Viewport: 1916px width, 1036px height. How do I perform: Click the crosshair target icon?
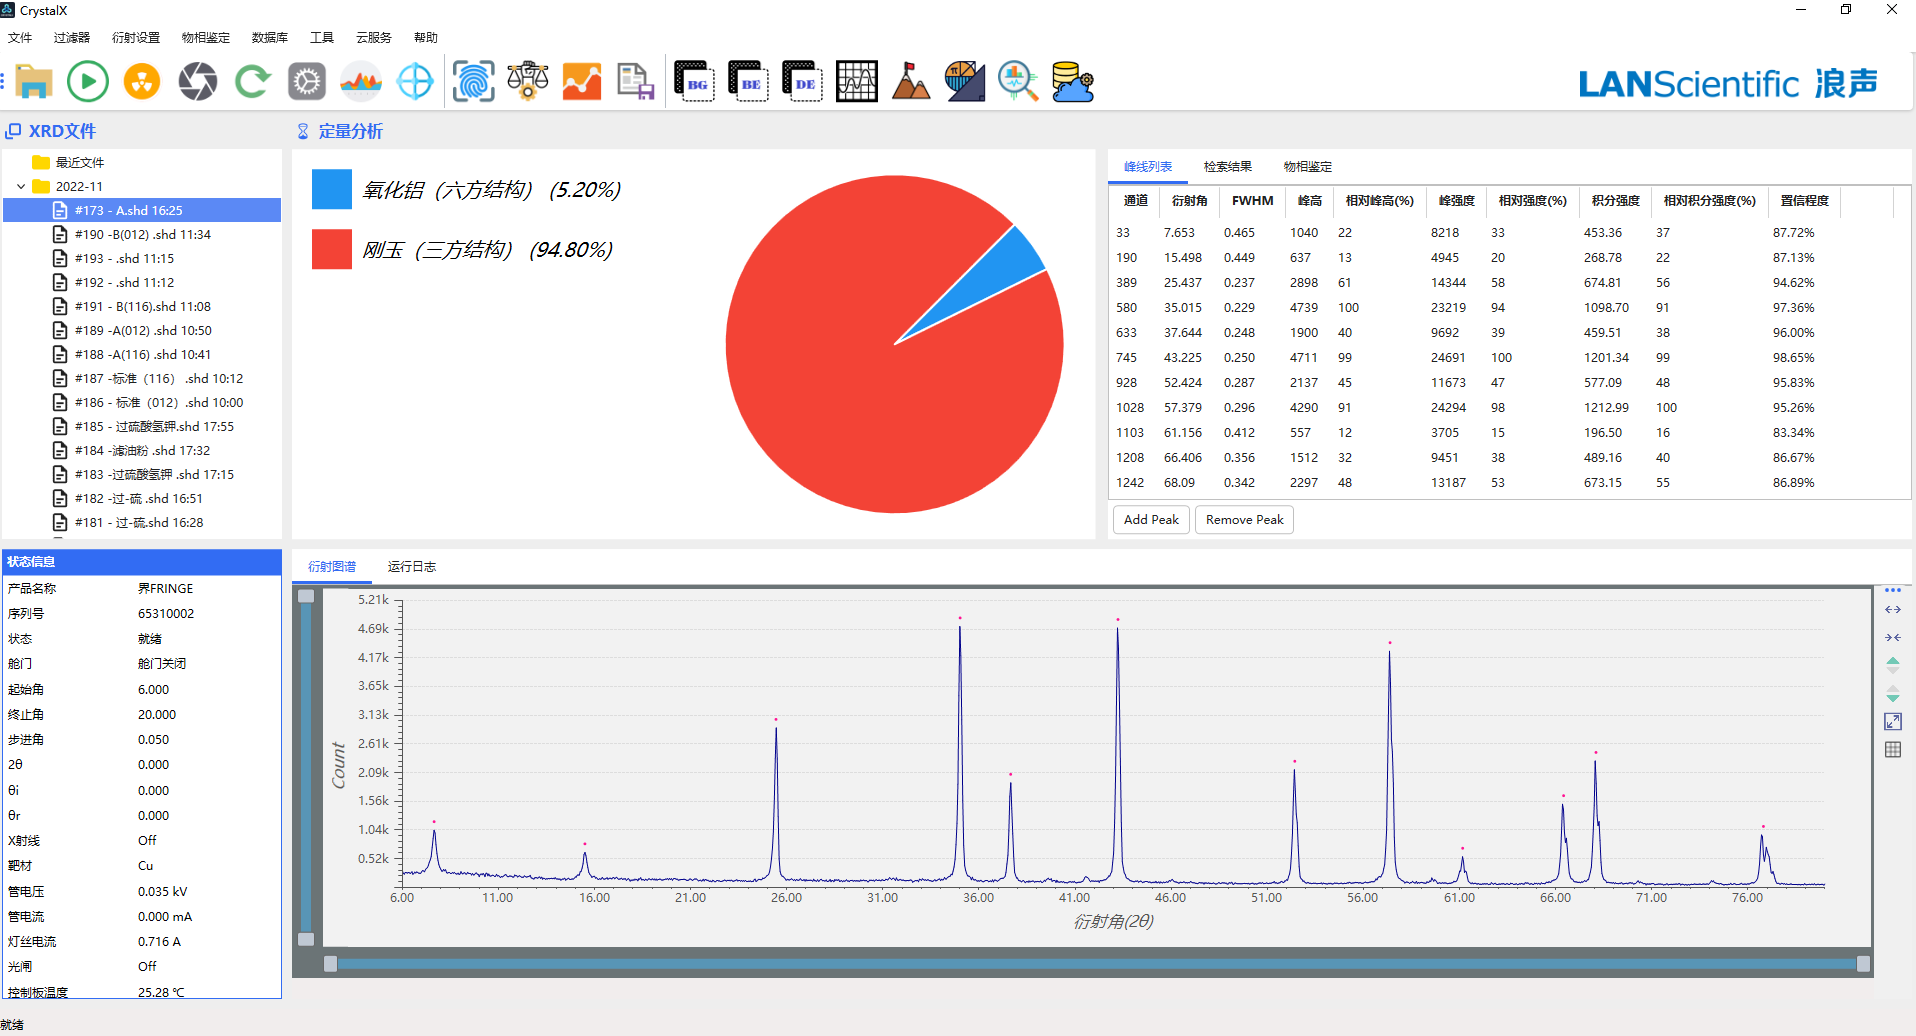click(415, 81)
